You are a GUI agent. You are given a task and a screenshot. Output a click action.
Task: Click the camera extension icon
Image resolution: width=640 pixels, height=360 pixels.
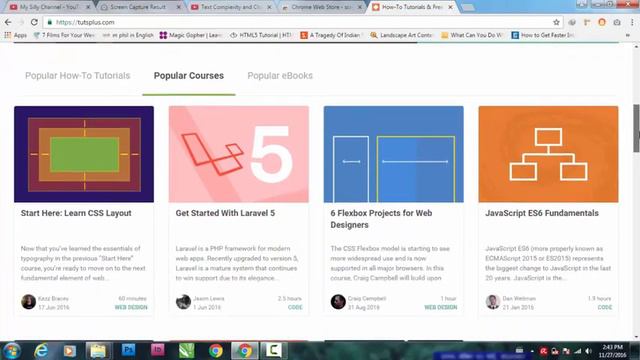click(617, 22)
